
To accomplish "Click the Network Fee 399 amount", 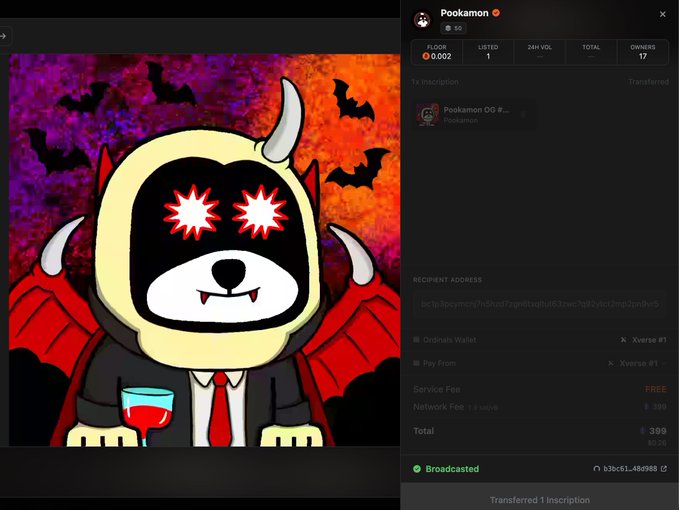I will point(656,407).
